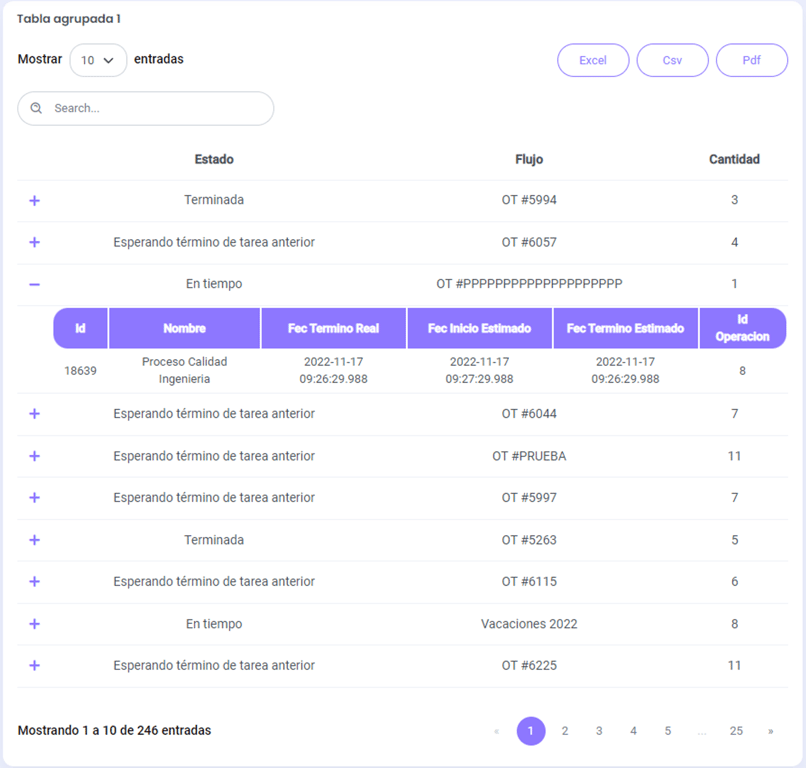Image resolution: width=806 pixels, height=768 pixels.
Task: Click the Terminada status of OT #5263
Action: coord(214,540)
